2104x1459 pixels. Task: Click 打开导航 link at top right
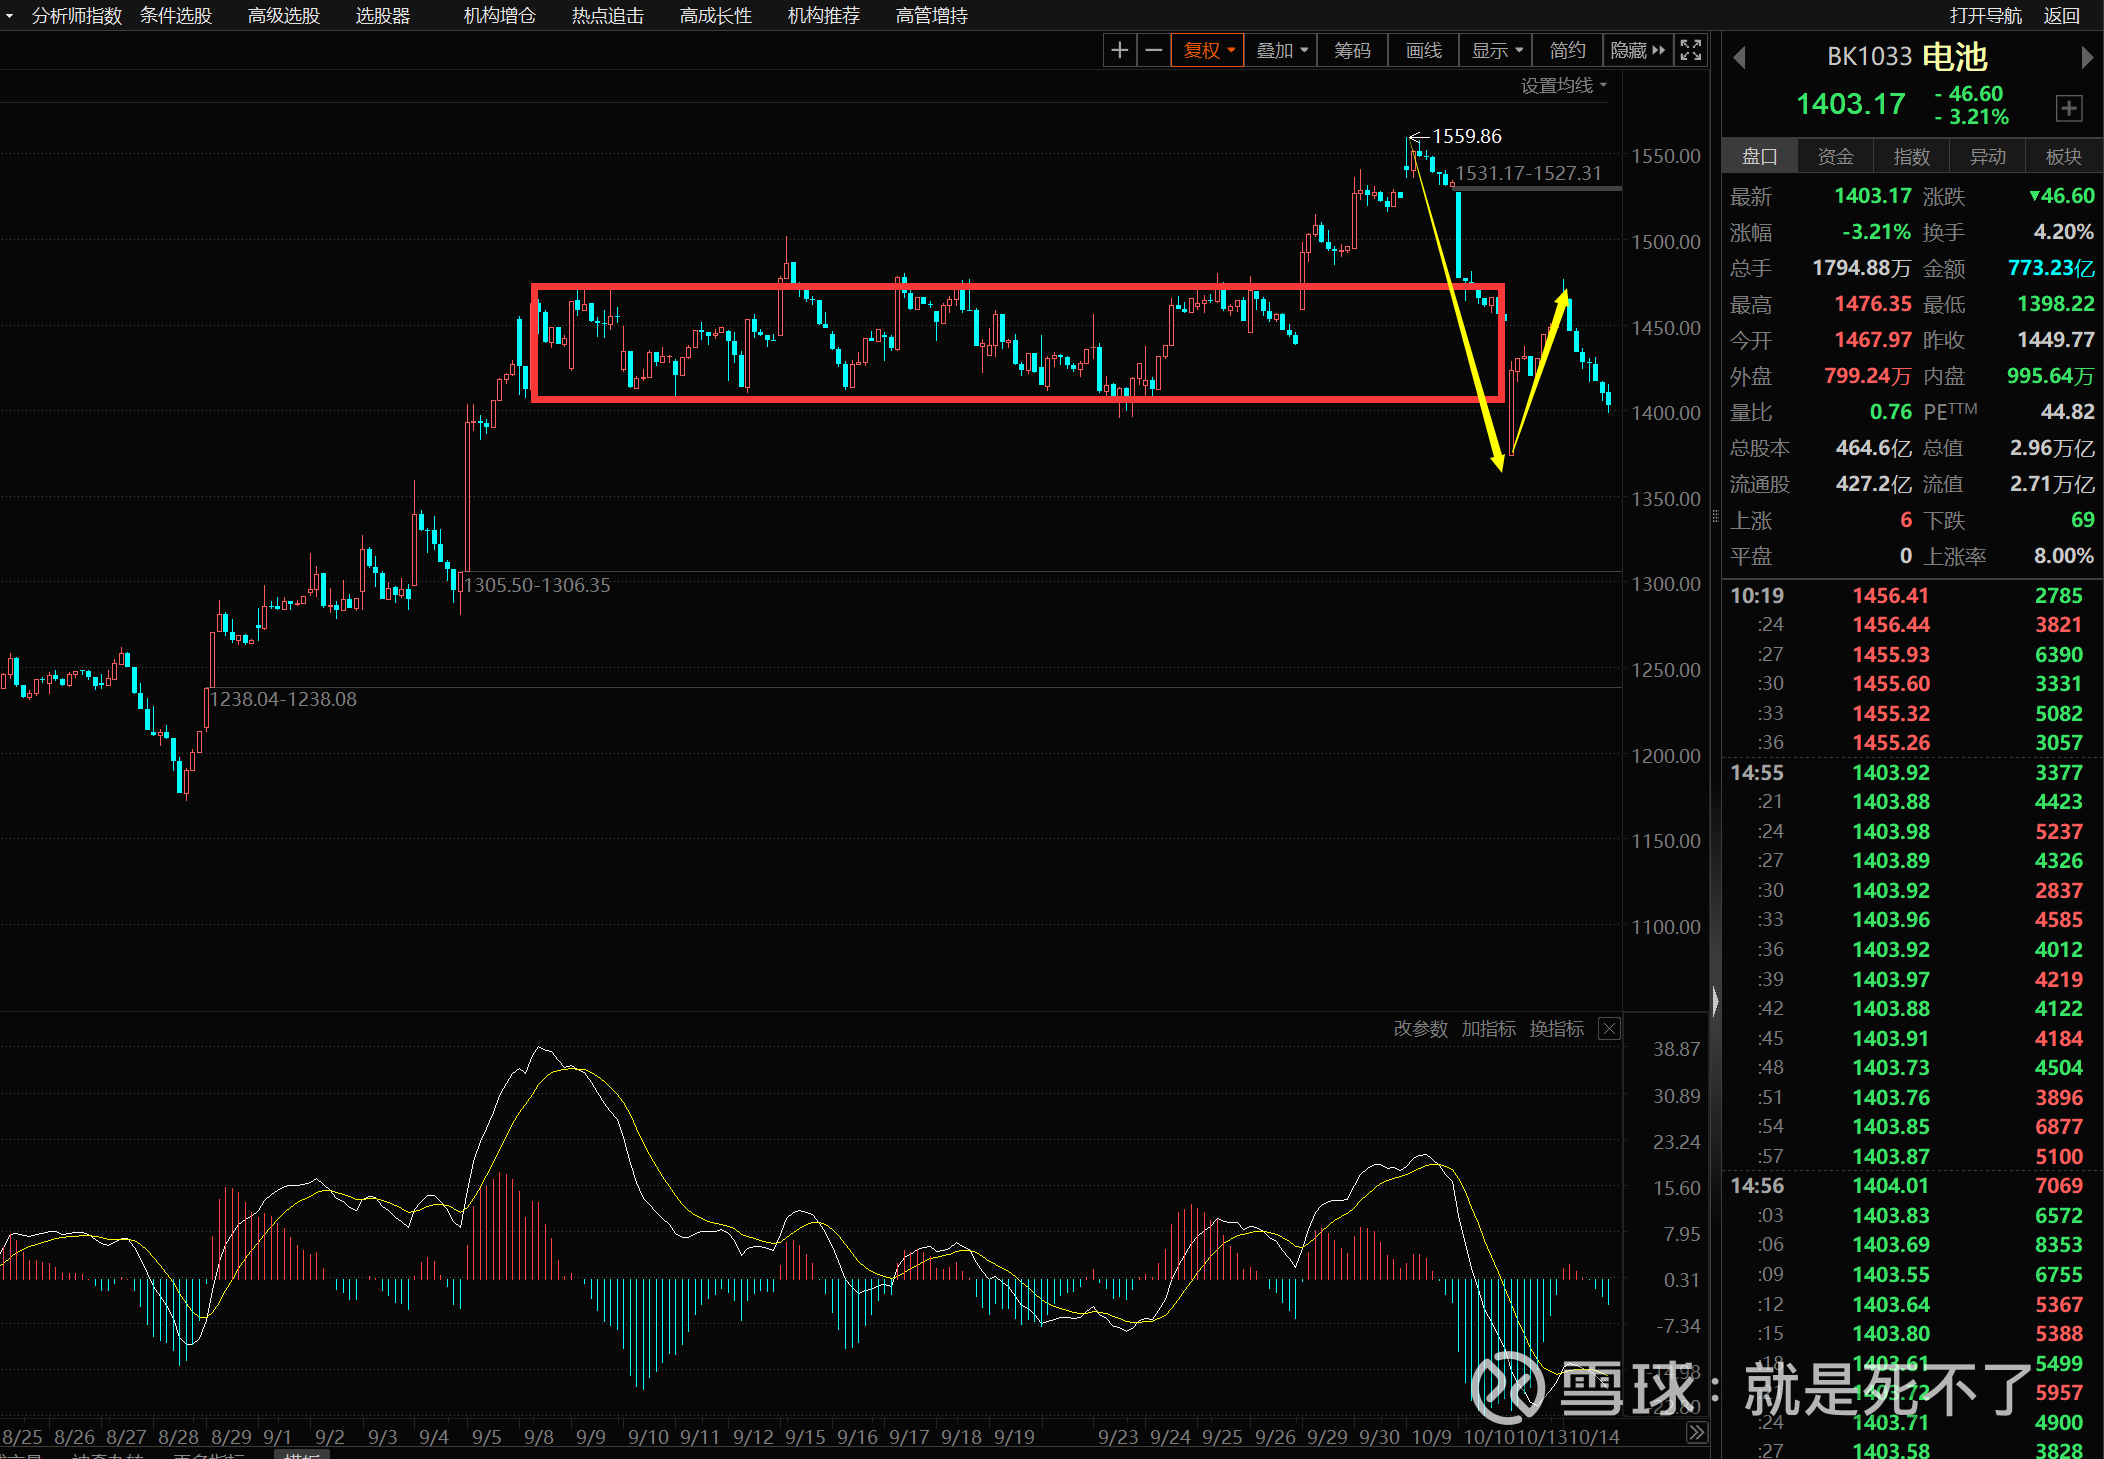click(x=1985, y=16)
